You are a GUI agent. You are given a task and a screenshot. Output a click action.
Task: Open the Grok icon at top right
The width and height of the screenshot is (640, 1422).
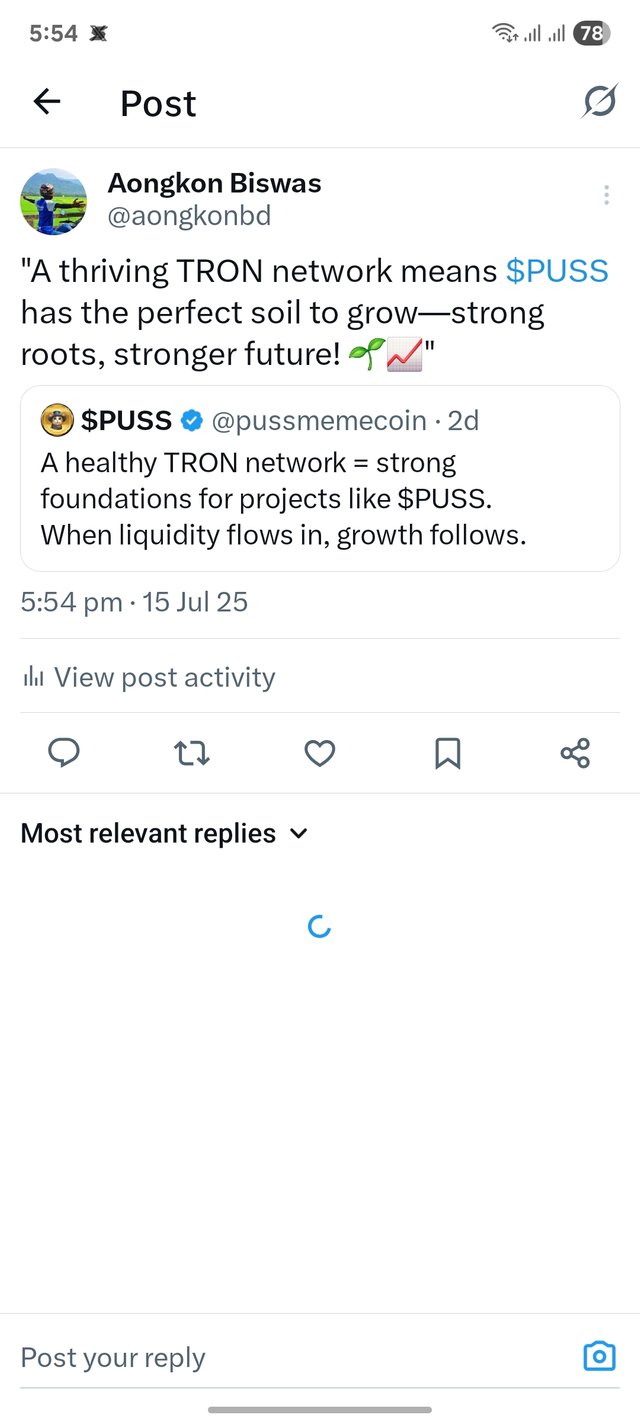click(599, 101)
